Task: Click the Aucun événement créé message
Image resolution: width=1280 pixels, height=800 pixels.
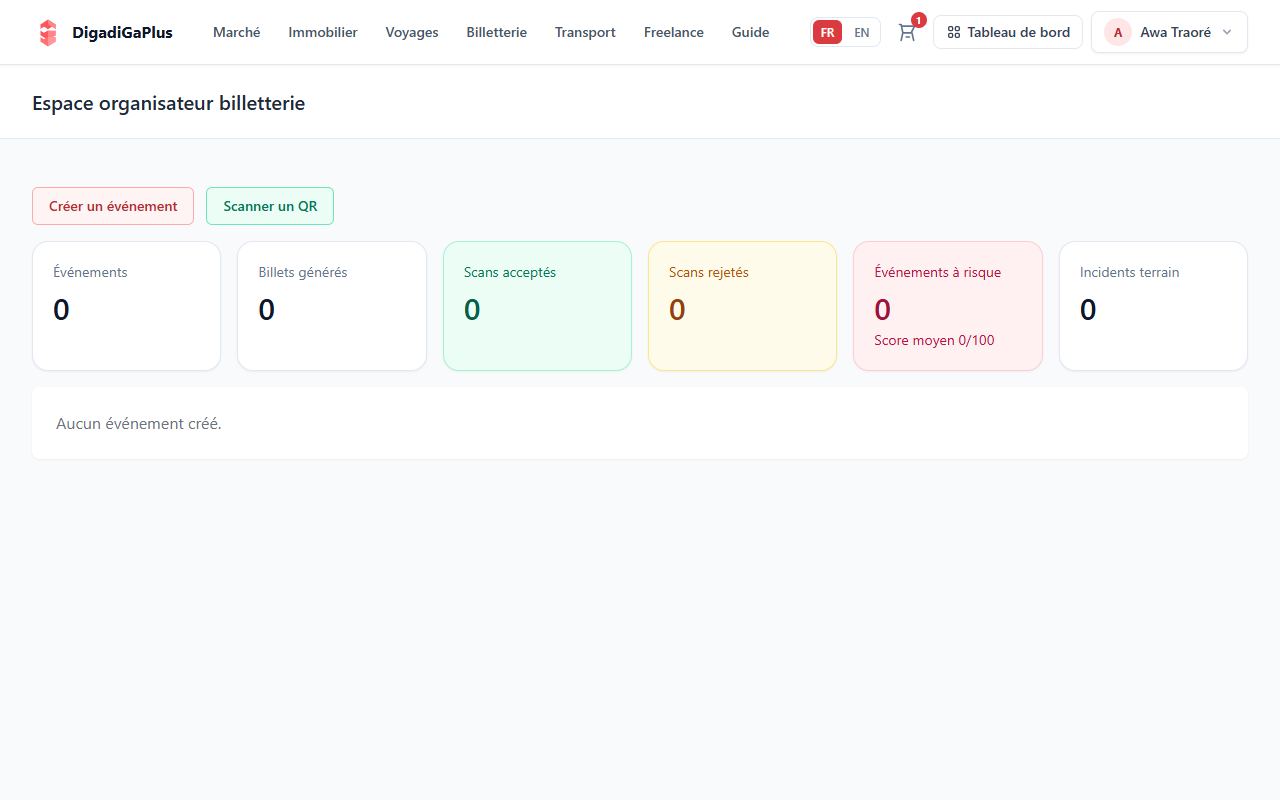Action: 139,424
